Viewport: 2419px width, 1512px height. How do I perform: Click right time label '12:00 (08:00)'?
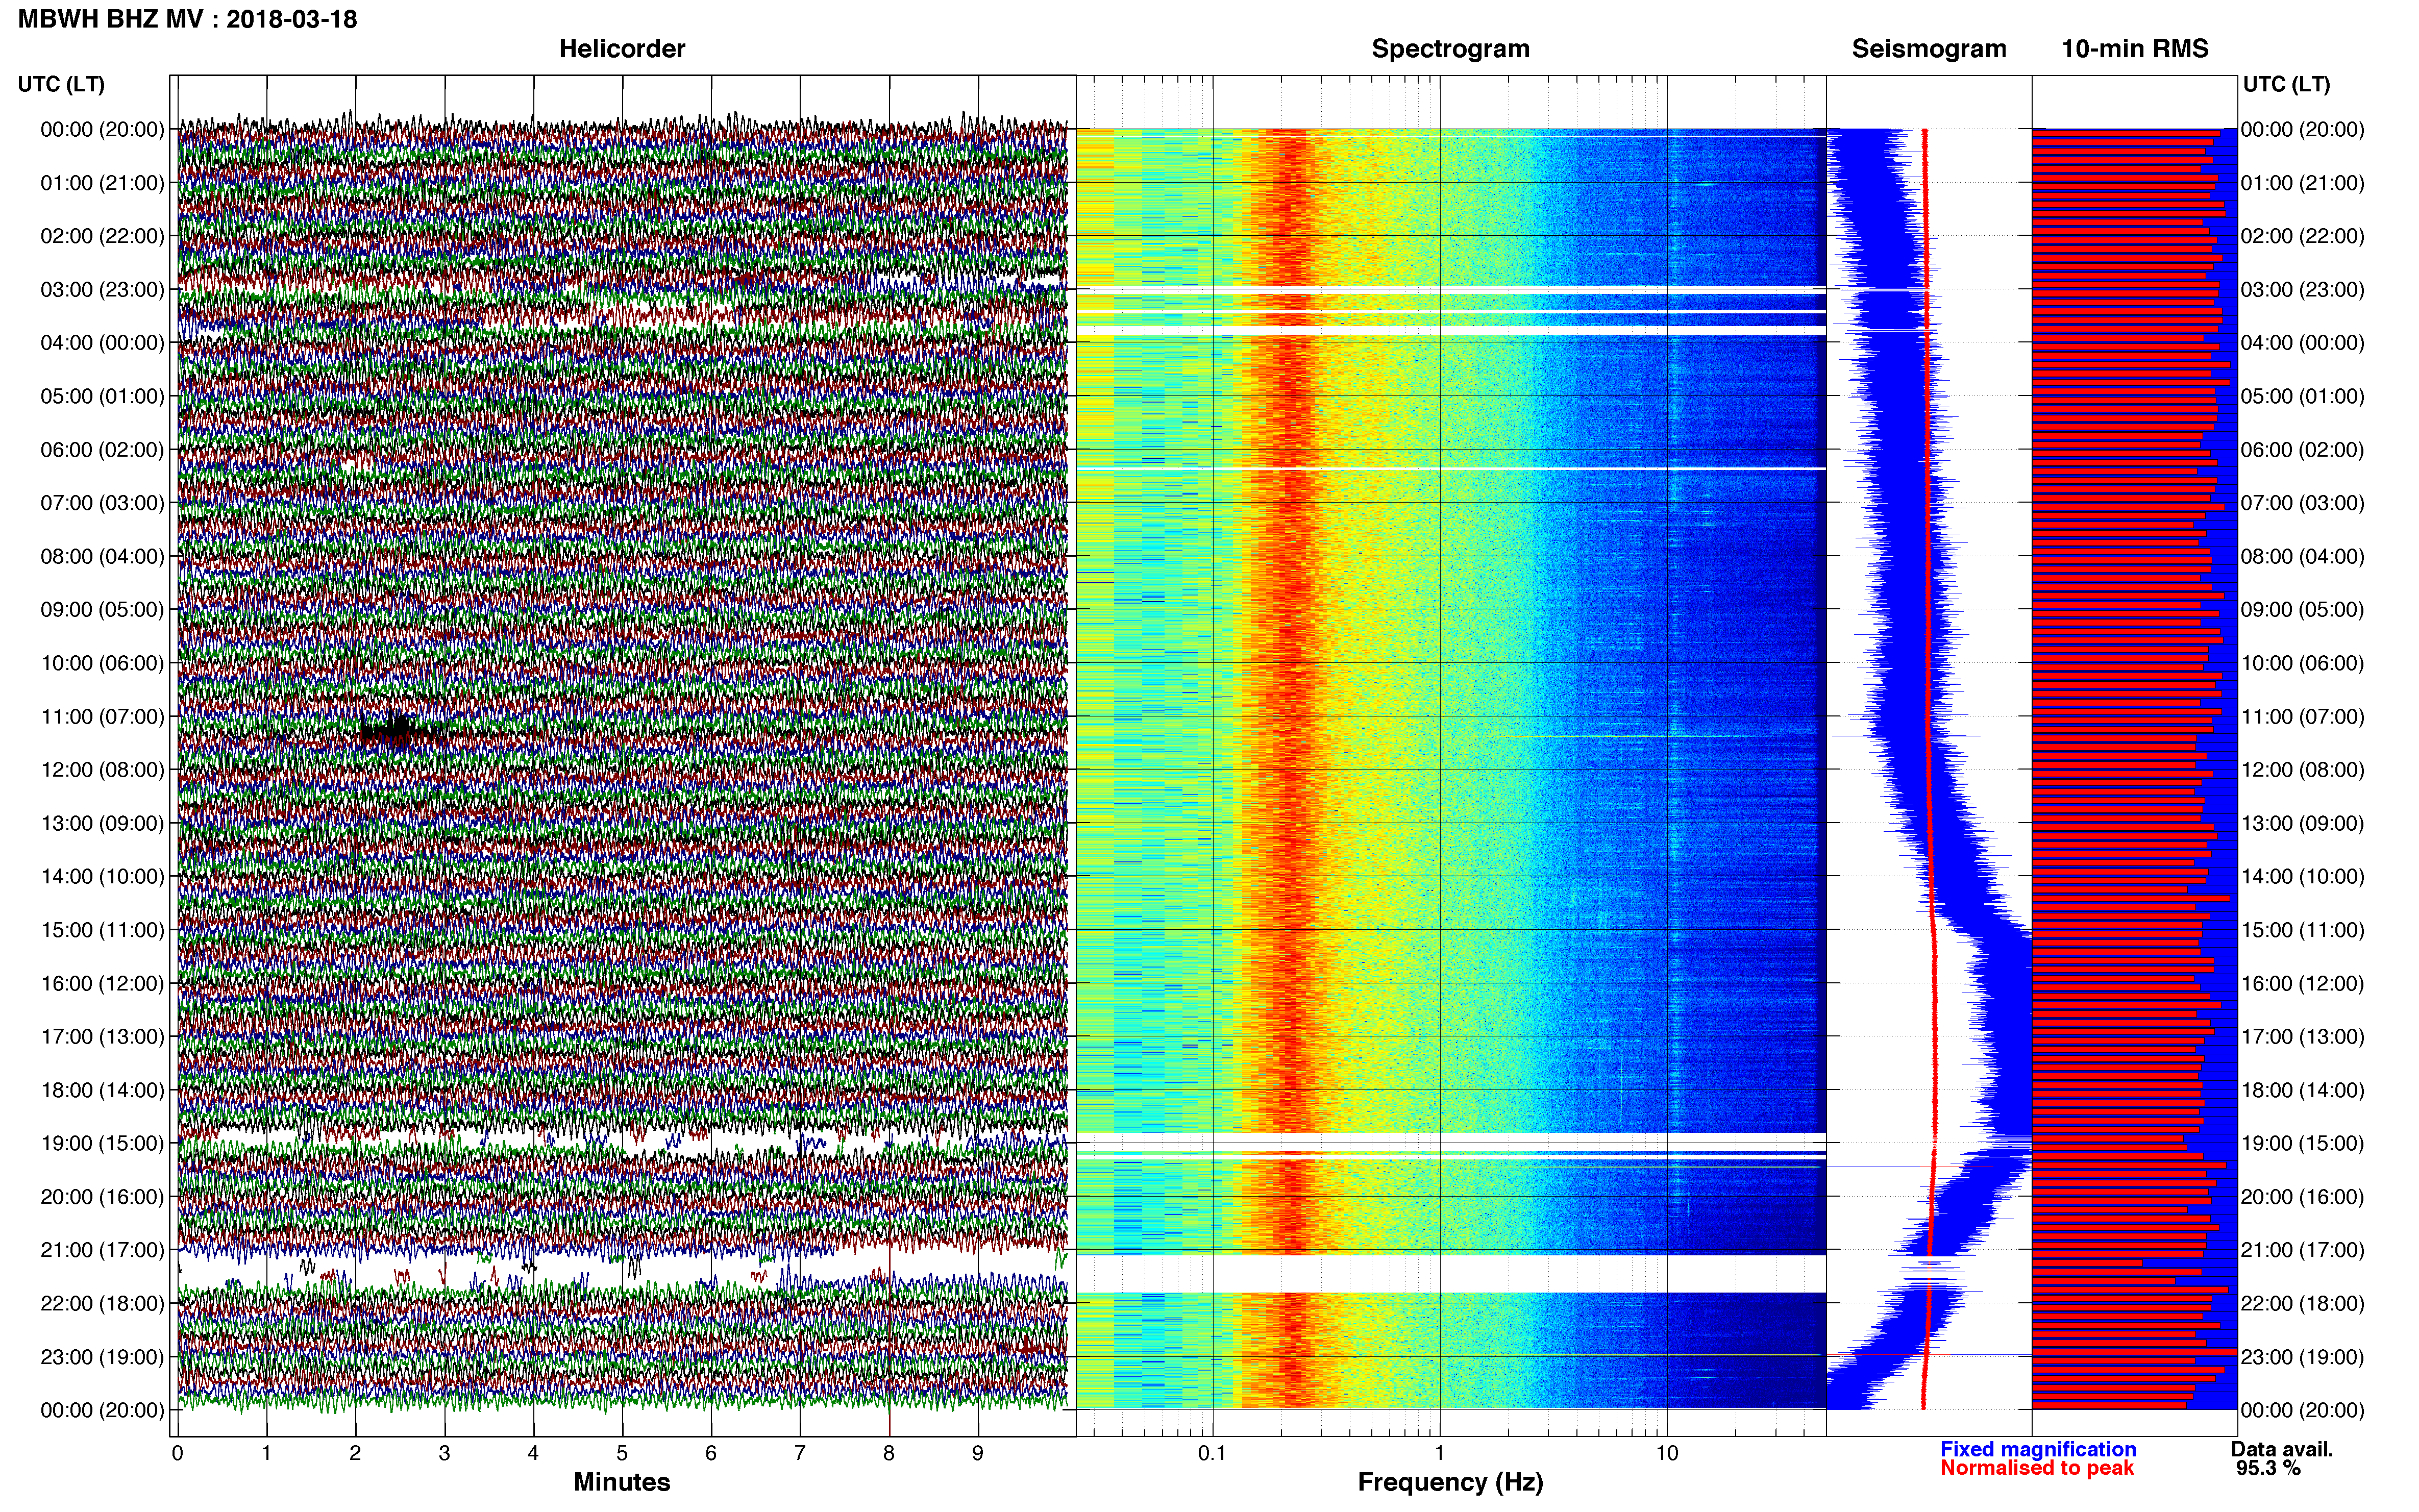tap(2302, 770)
